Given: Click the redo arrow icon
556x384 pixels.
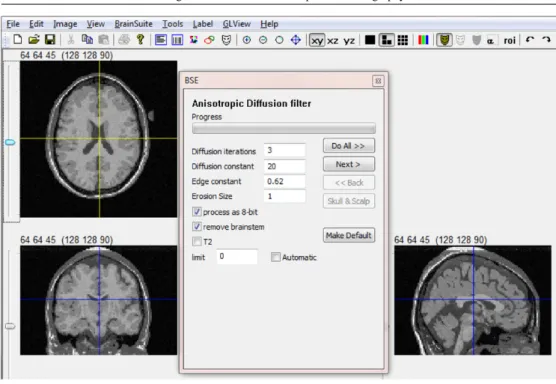Looking at the screenshot, I should click(546, 40).
